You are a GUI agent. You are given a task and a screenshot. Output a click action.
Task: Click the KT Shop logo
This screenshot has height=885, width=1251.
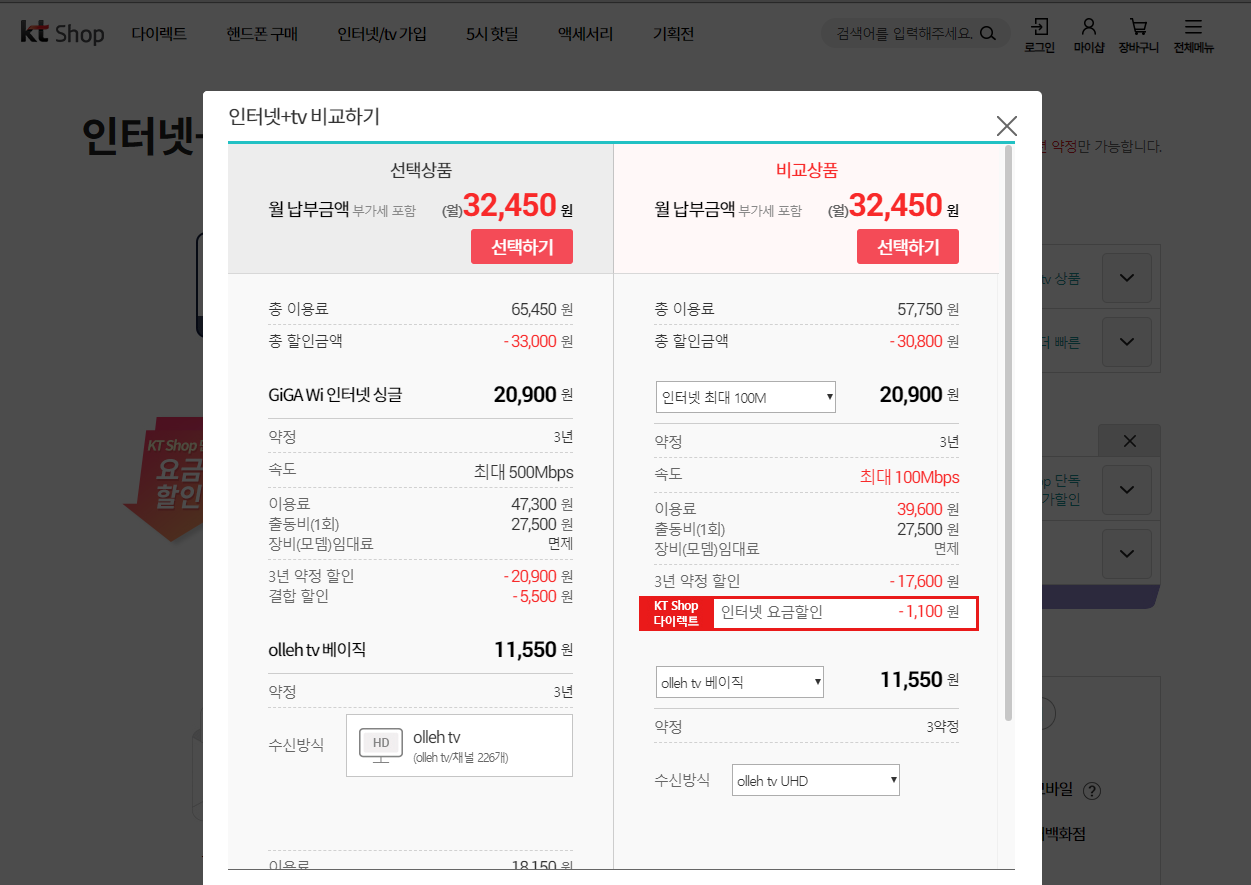pos(62,33)
